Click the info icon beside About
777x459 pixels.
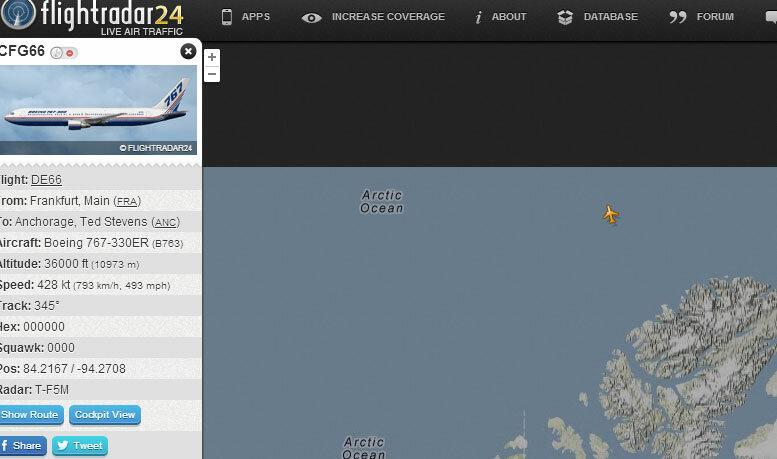(478, 17)
